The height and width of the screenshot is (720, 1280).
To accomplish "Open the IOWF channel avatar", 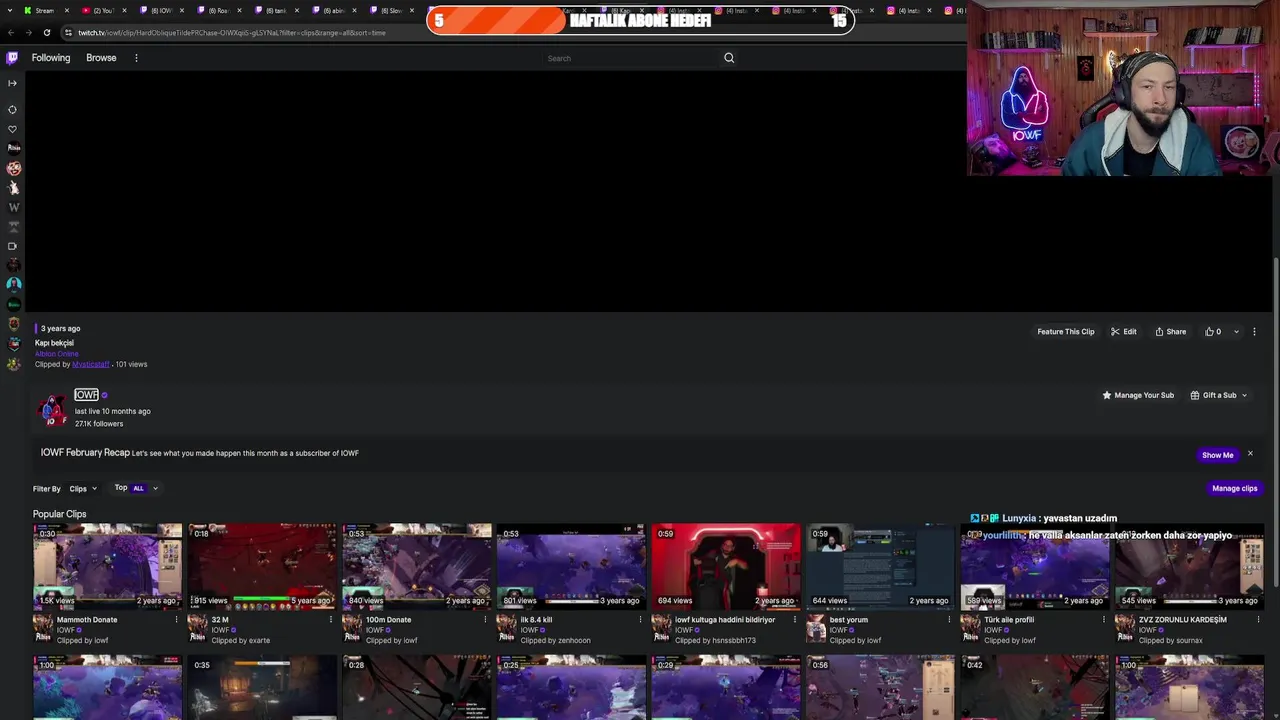I will pos(52,409).
